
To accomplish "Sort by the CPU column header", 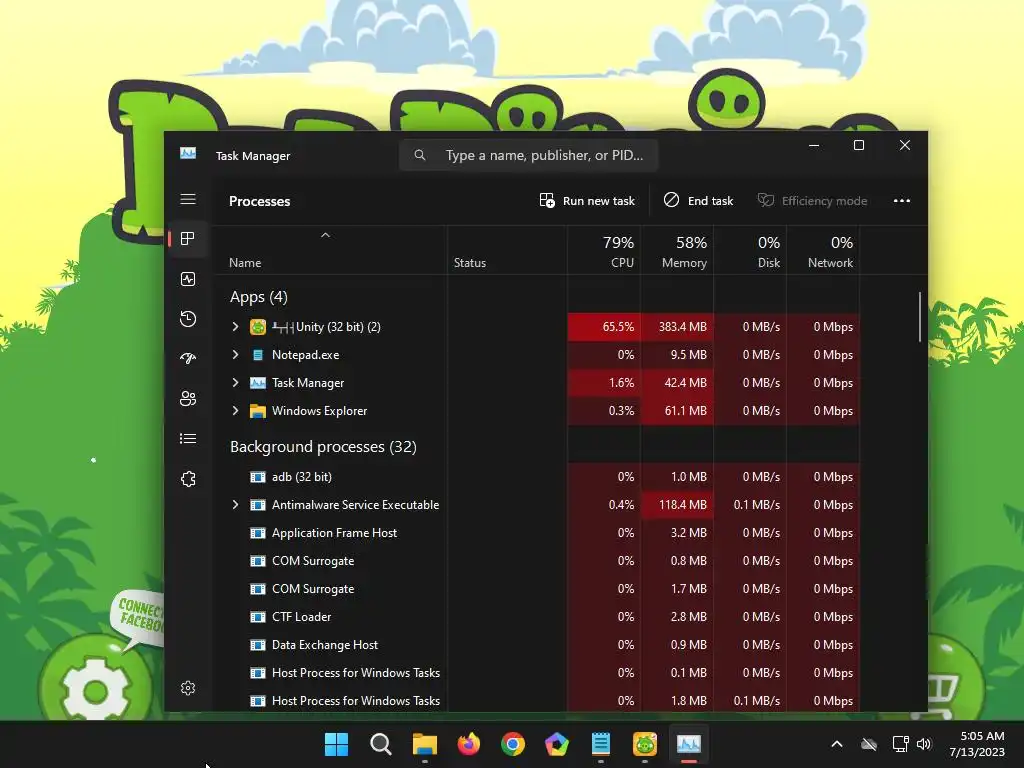I will 604,251.
